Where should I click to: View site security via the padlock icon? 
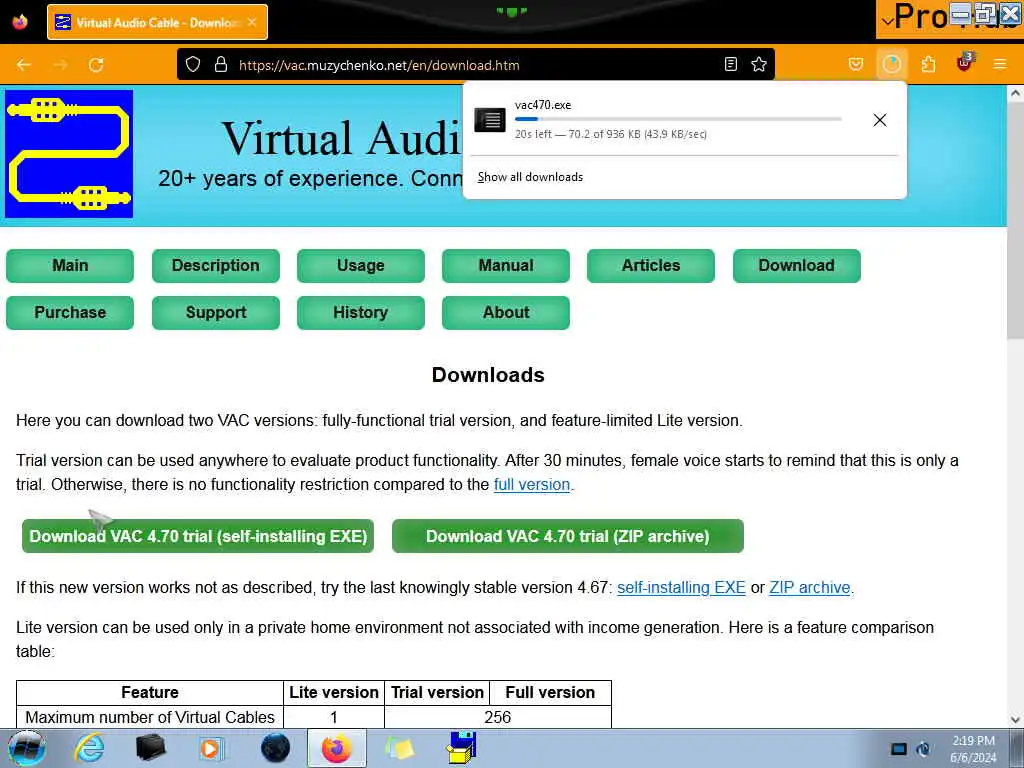coord(221,65)
